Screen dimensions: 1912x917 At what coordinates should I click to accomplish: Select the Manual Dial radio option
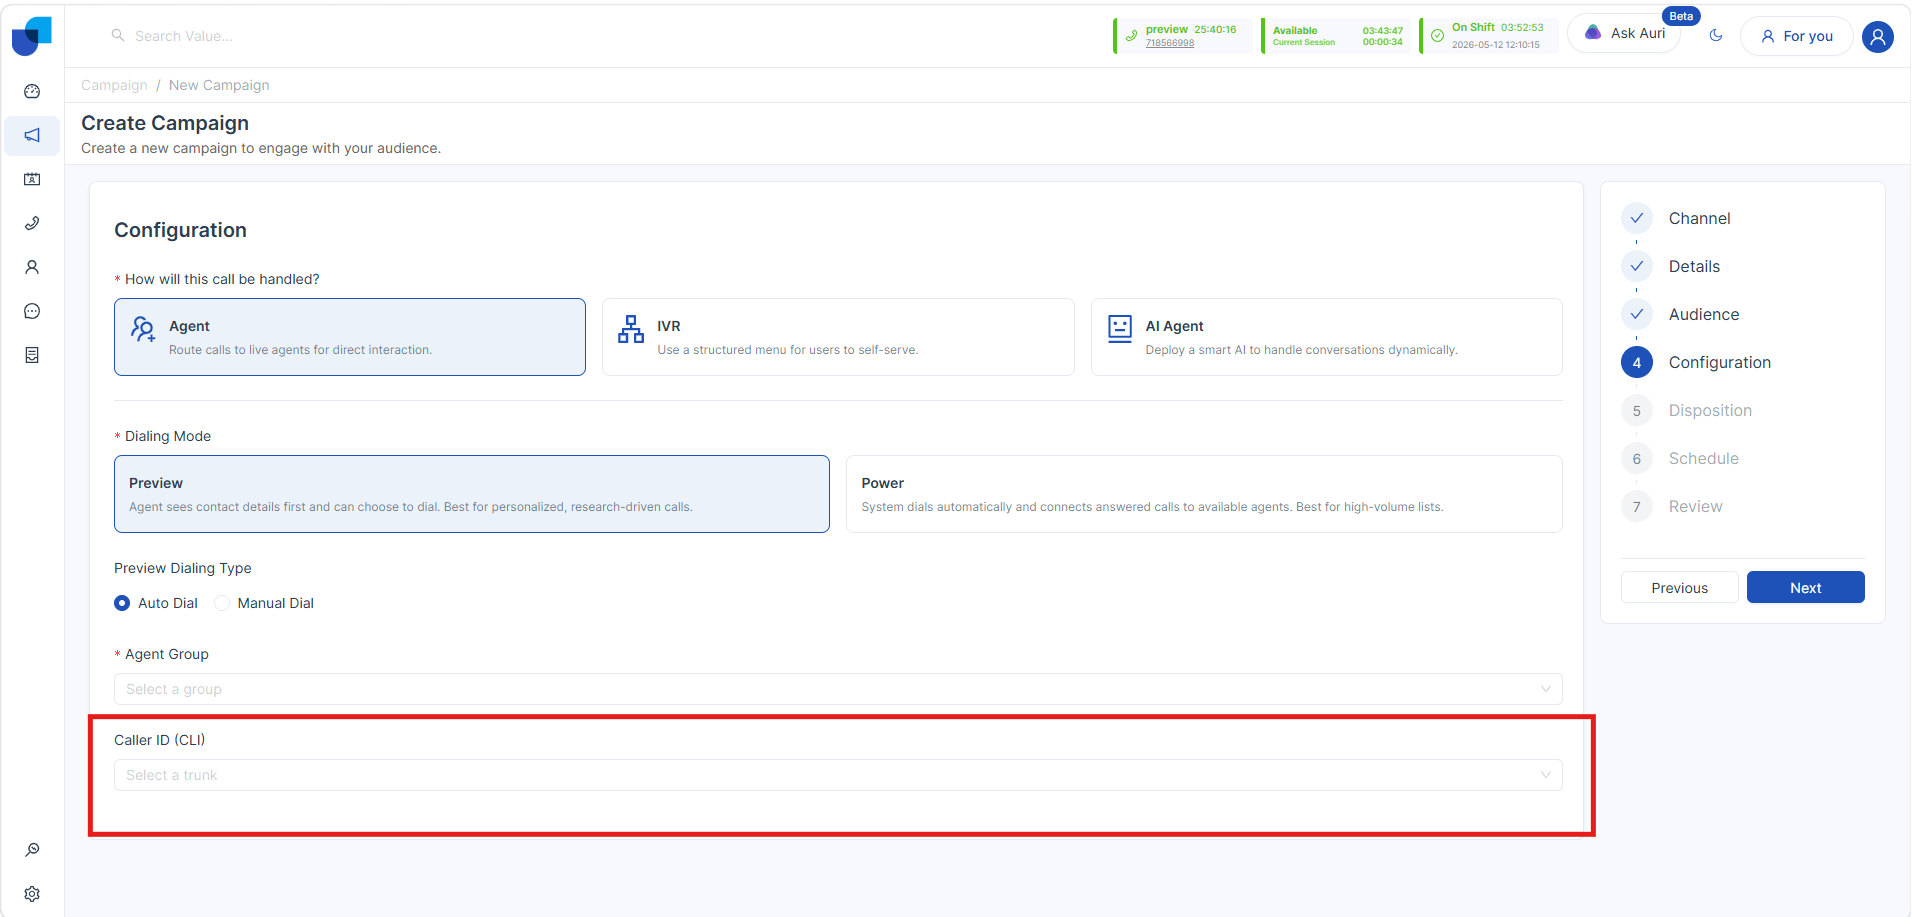tap(264, 603)
